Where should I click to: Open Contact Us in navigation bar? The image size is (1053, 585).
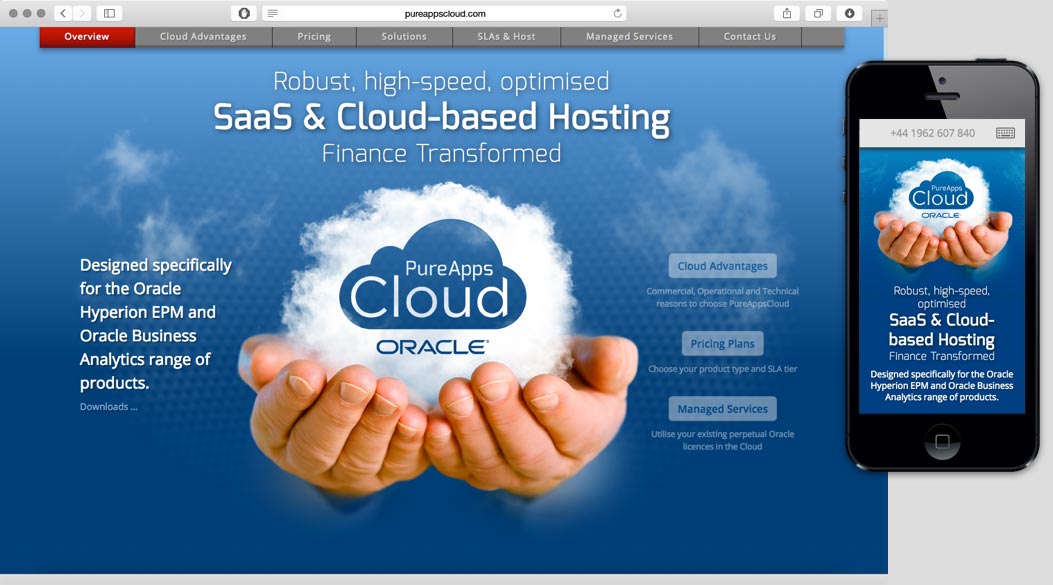[749, 37]
